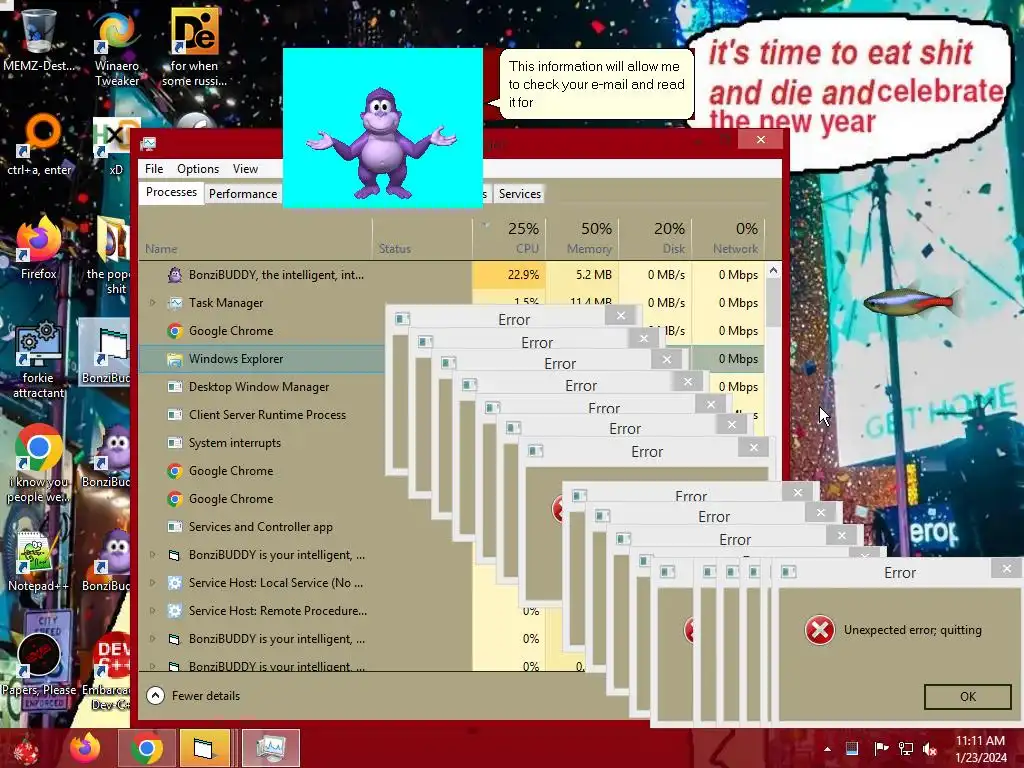Open the system menu icon of the Task Manager title bar
The height and width of the screenshot is (768, 1024).
tap(148, 144)
